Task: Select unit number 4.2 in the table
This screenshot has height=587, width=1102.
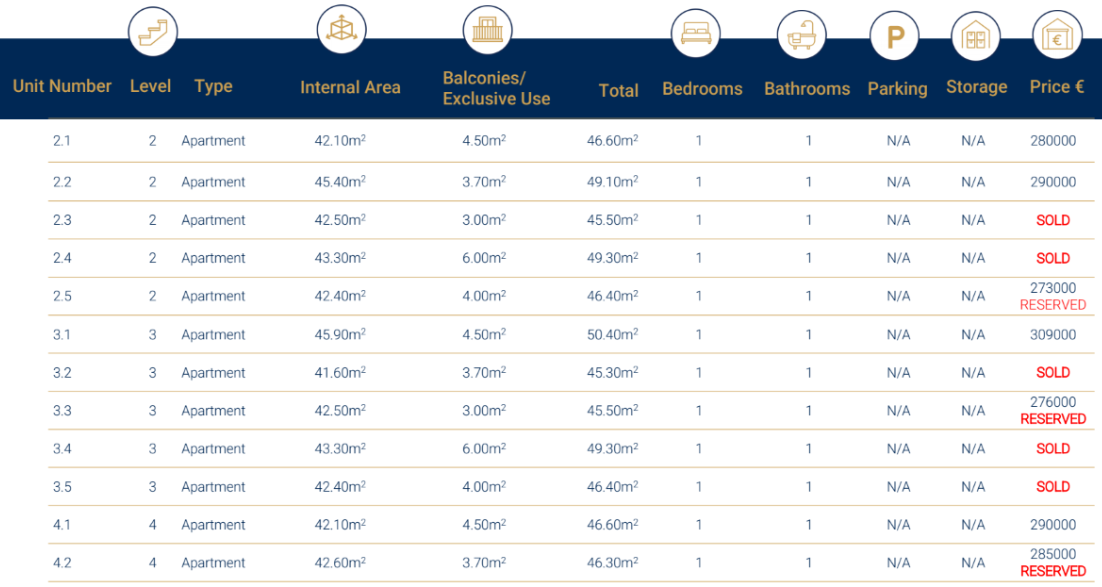Action: pyautogui.click(x=62, y=563)
